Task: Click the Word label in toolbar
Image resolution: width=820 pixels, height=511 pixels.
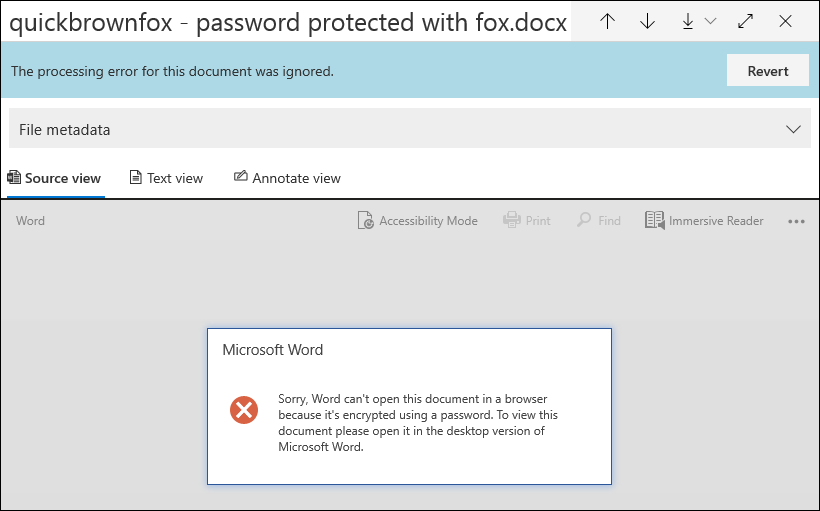Action: point(30,221)
